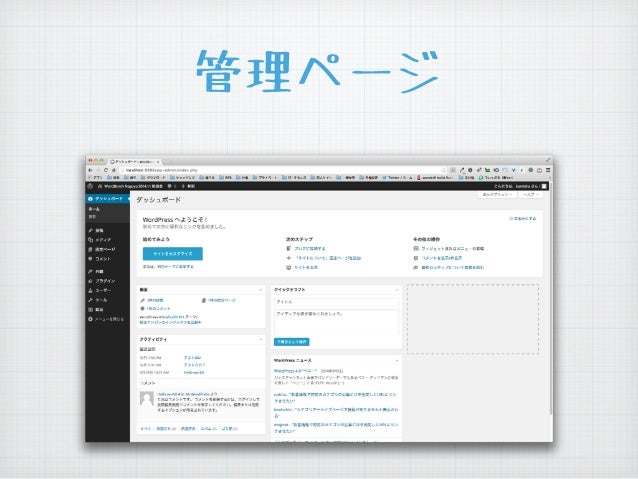
Task: Click the blue 下書きとして保存 button
Action: click(292, 342)
